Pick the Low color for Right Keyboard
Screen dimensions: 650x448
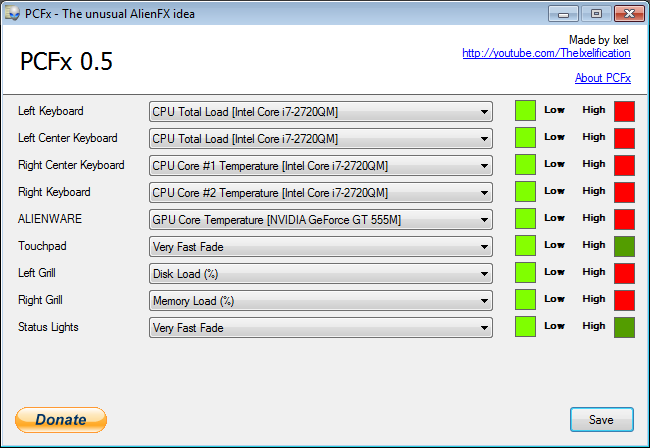[x=525, y=191]
